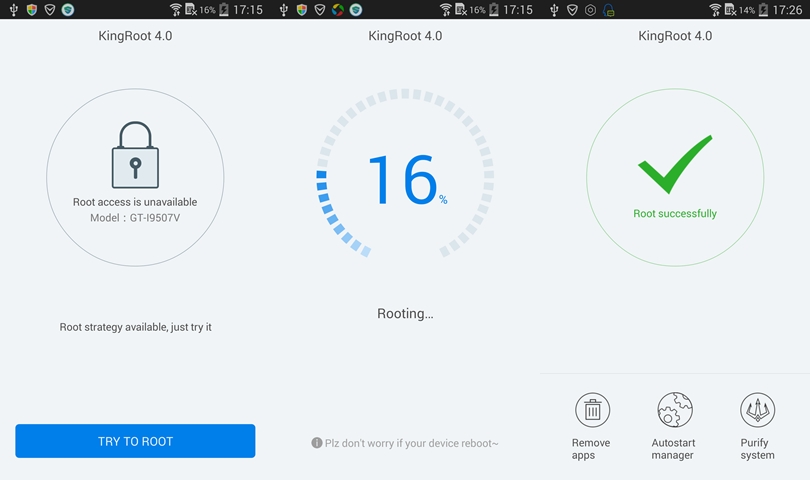Open the Autostart manager gear icon

675,410
